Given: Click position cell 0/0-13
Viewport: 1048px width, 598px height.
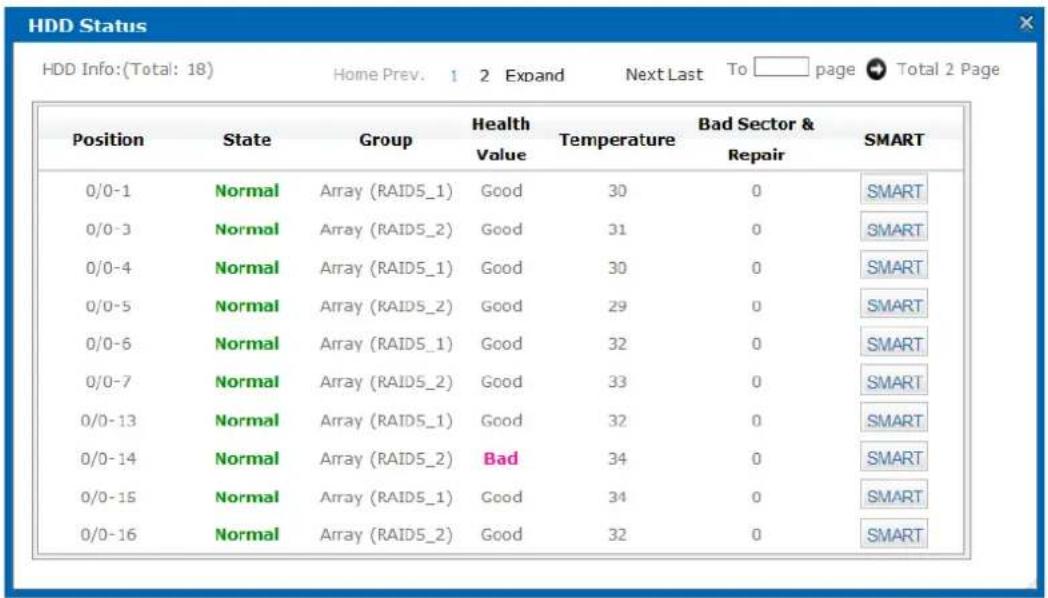Looking at the screenshot, I should tap(108, 420).
